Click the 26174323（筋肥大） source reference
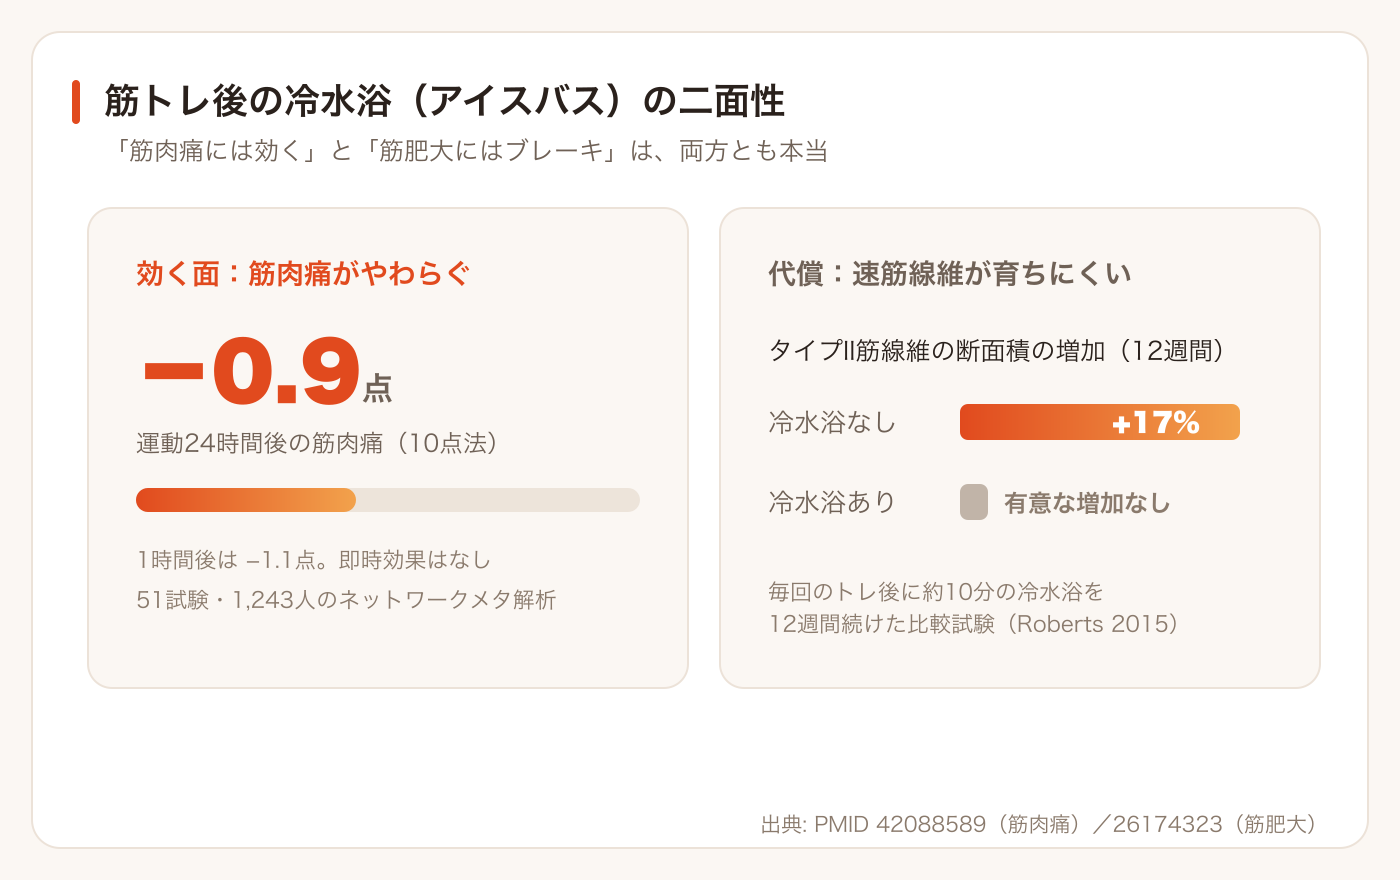The image size is (1400, 880). pyautogui.click(x=1216, y=824)
